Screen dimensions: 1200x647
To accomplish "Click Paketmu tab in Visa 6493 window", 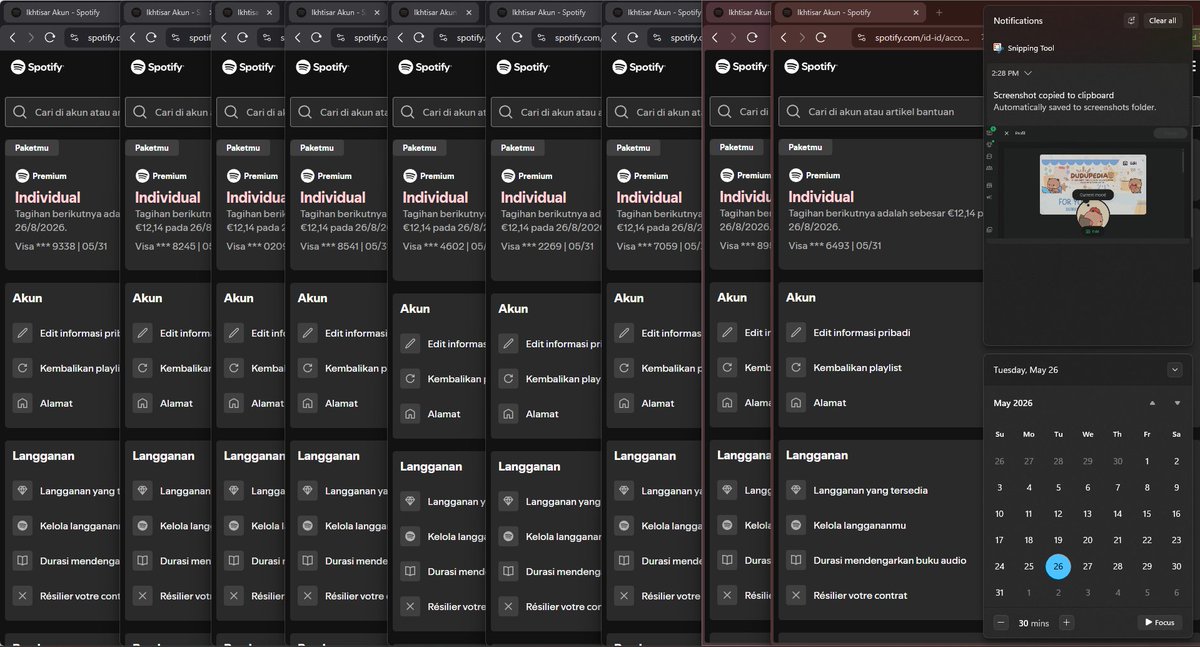I will (805, 147).
